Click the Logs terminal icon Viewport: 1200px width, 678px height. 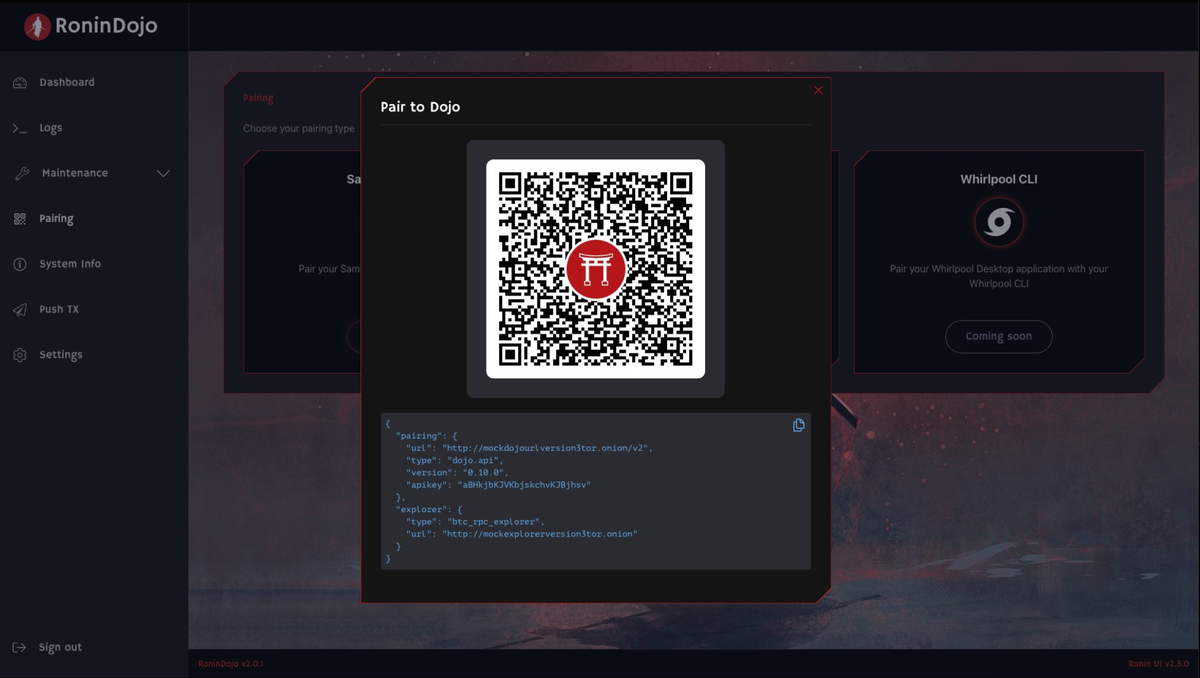20,128
